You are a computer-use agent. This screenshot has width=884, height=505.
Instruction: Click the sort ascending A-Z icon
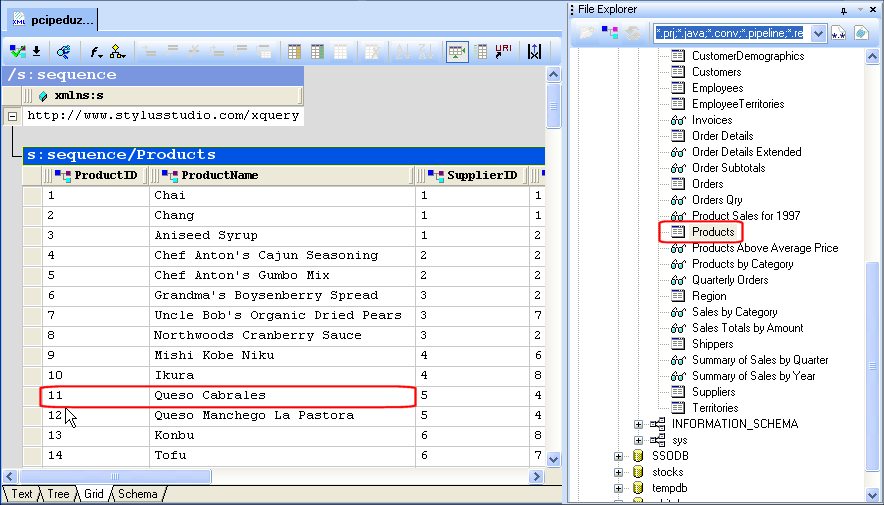pyautogui.click(x=403, y=52)
